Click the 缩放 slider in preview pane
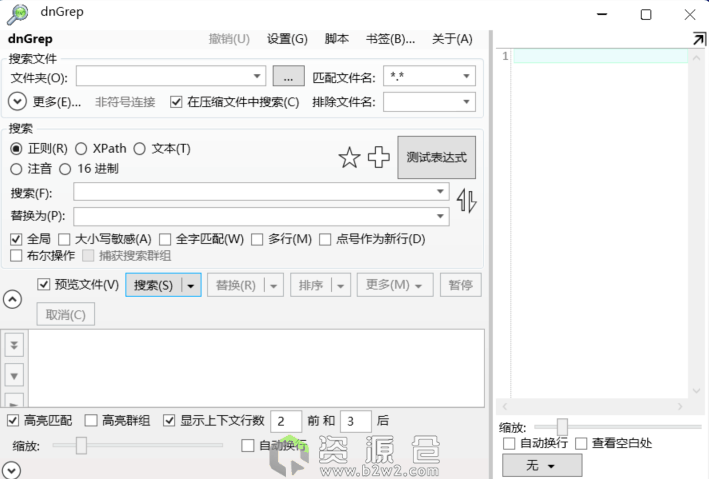This screenshot has height=479, width=709. coord(563,426)
